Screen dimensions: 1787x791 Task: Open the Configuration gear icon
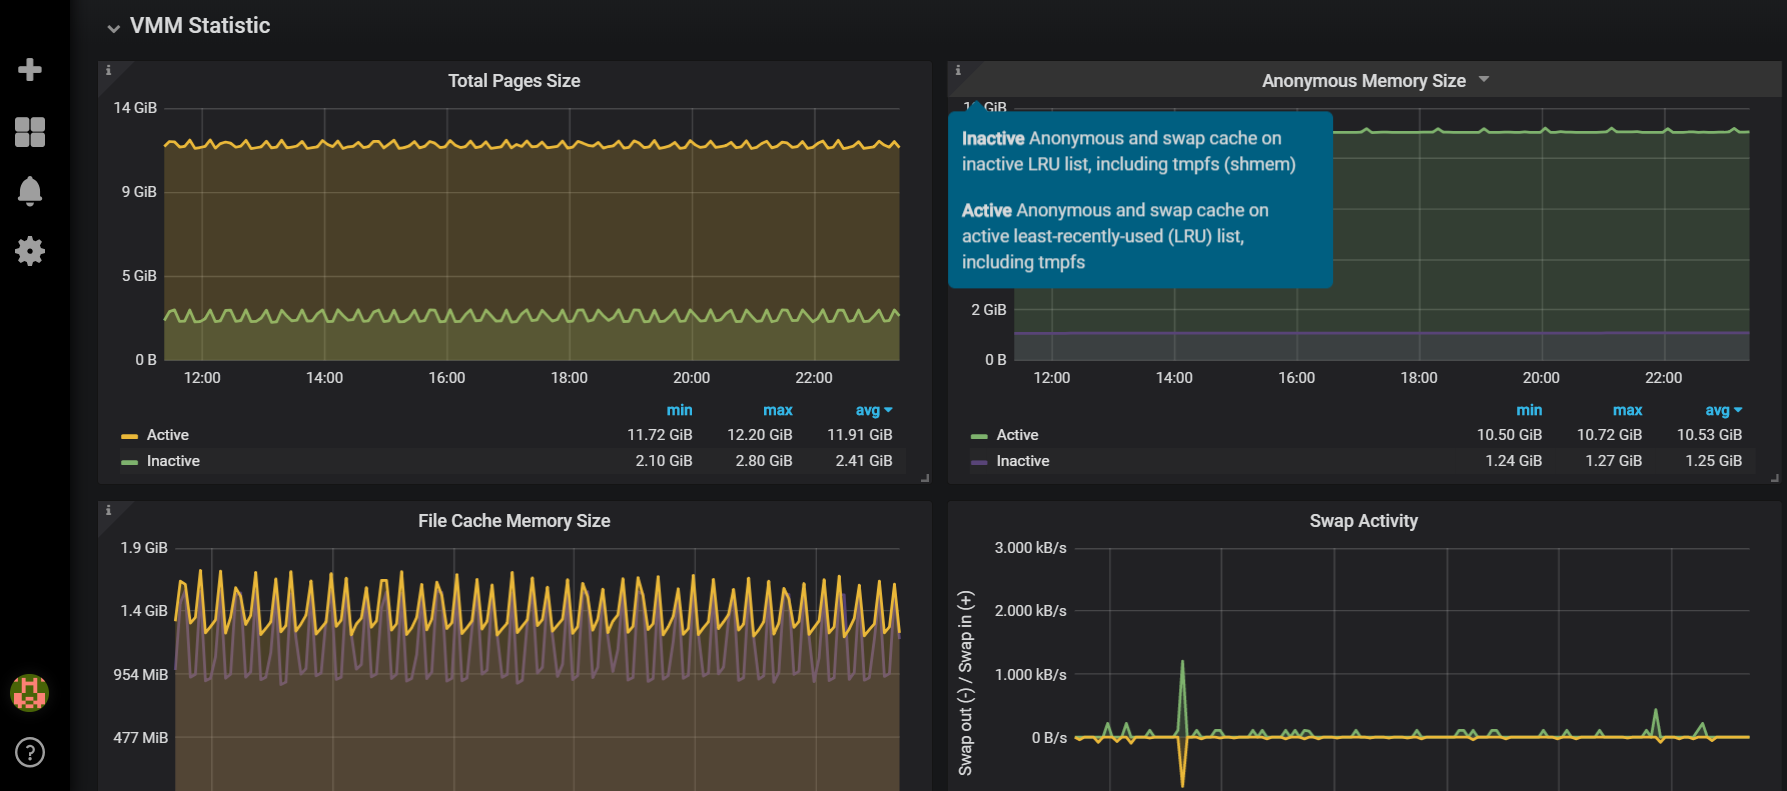pos(30,251)
